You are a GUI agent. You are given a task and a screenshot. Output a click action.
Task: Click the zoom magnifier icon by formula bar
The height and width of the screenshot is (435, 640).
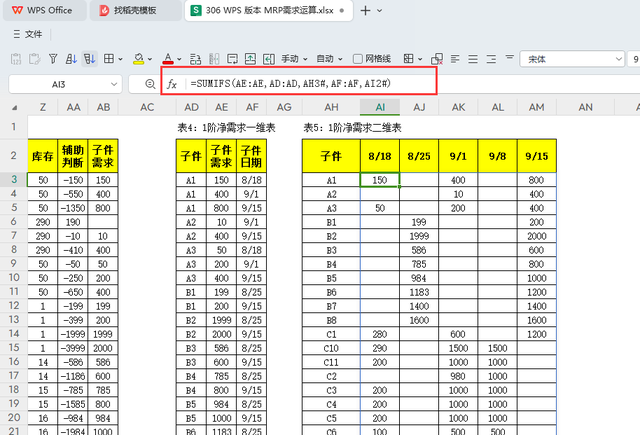point(150,84)
